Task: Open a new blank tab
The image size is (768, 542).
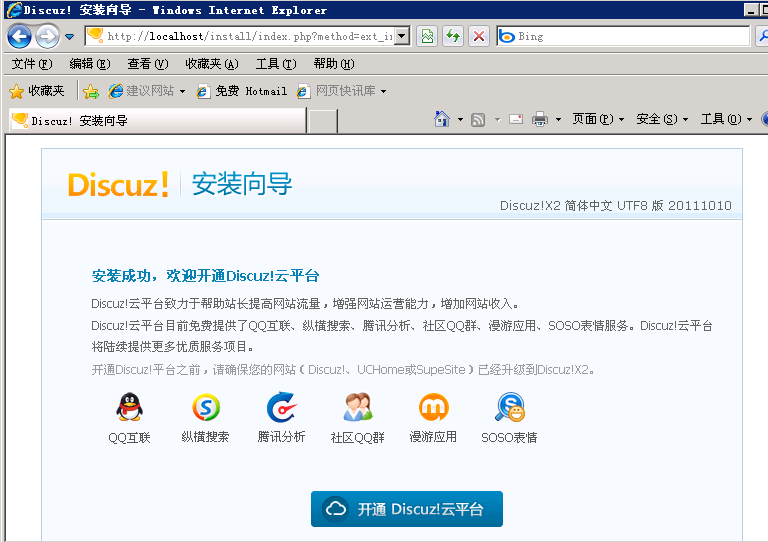Action: 323,121
